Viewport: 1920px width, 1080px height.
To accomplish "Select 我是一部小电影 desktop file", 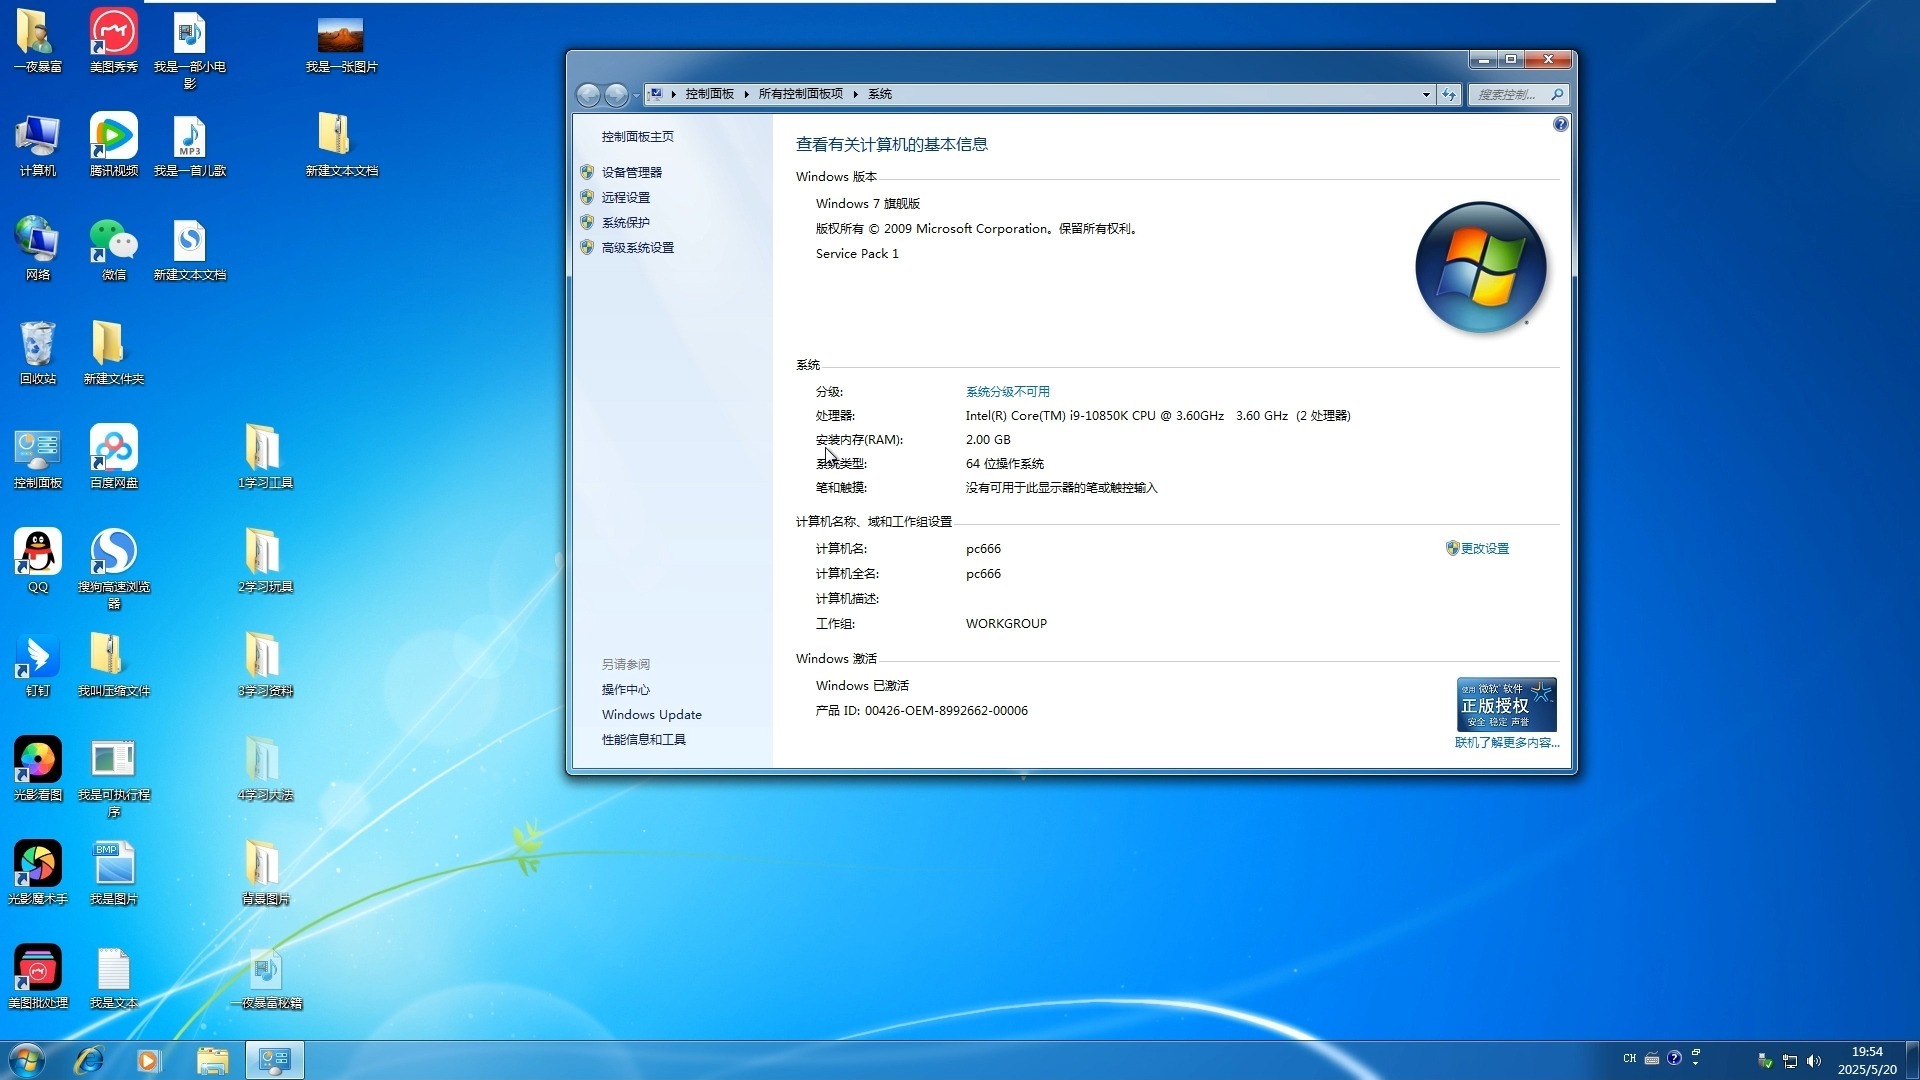I will coord(189,50).
